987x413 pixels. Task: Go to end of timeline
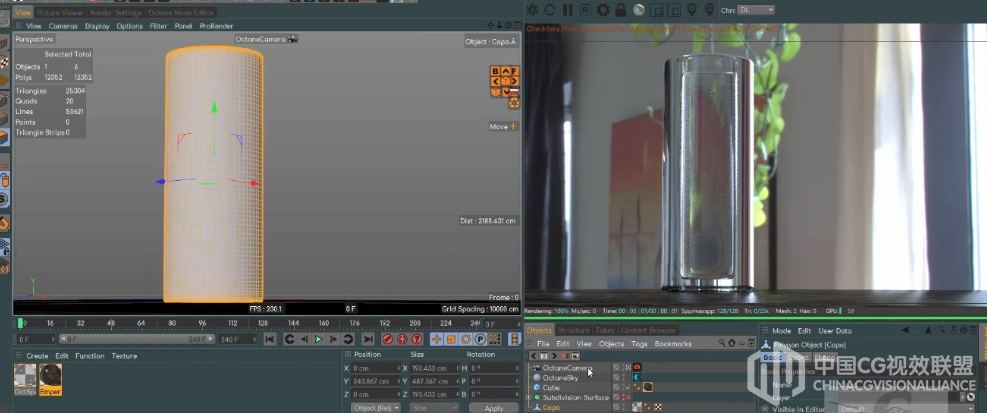[368, 339]
